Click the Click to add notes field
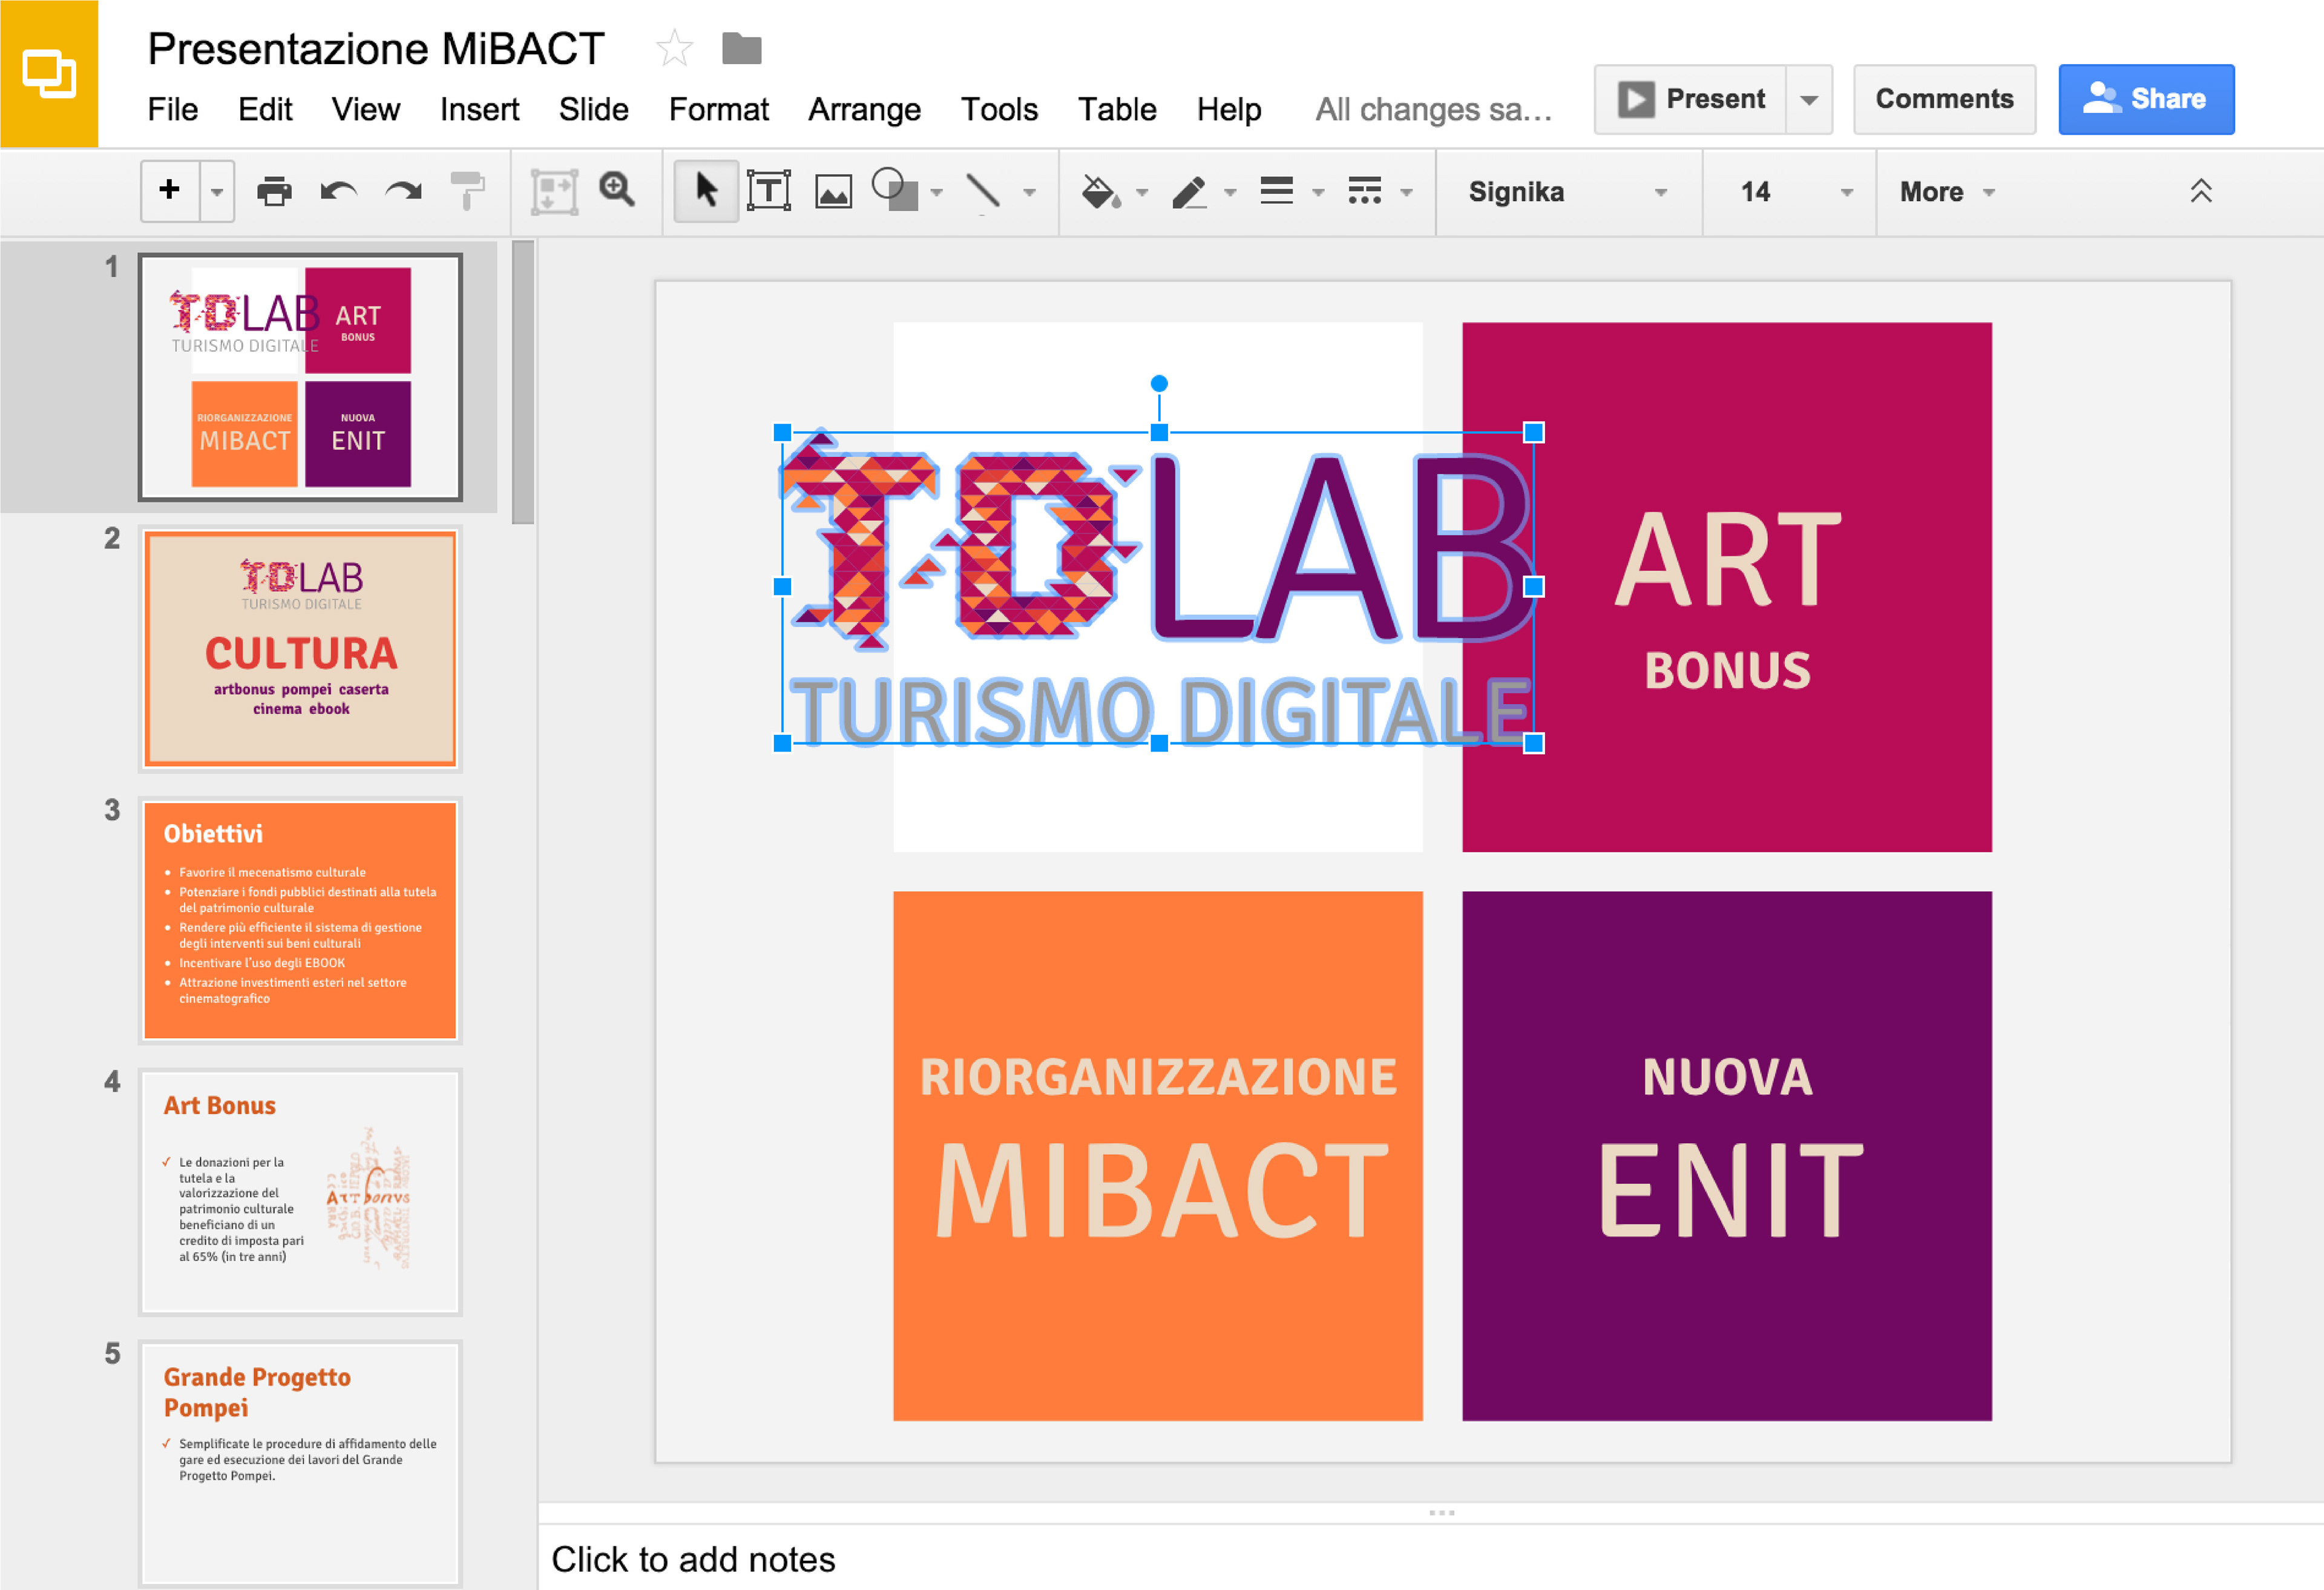Image resolution: width=2324 pixels, height=1590 pixels. (1430, 1559)
